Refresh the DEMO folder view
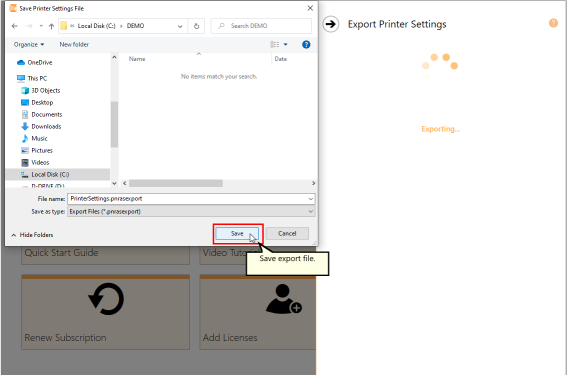 click(196, 26)
